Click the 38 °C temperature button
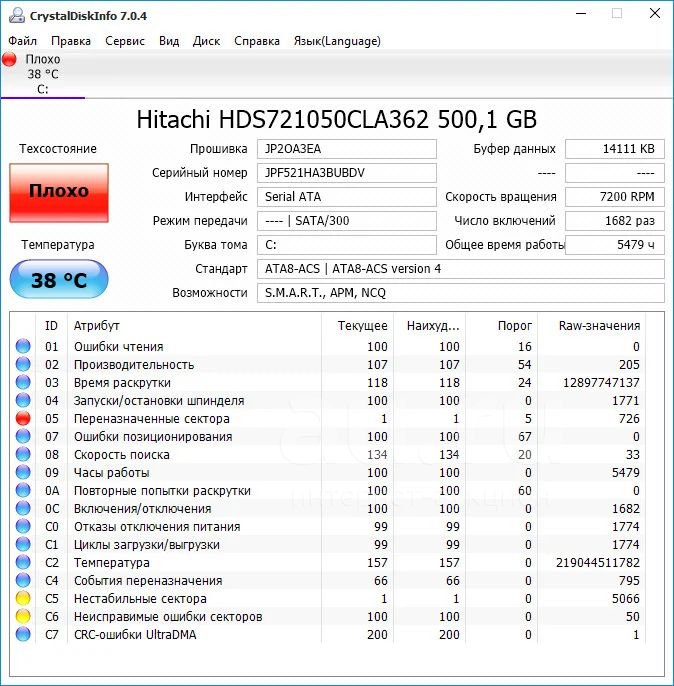Screen dimensions: 674x686 (x=59, y=280)
